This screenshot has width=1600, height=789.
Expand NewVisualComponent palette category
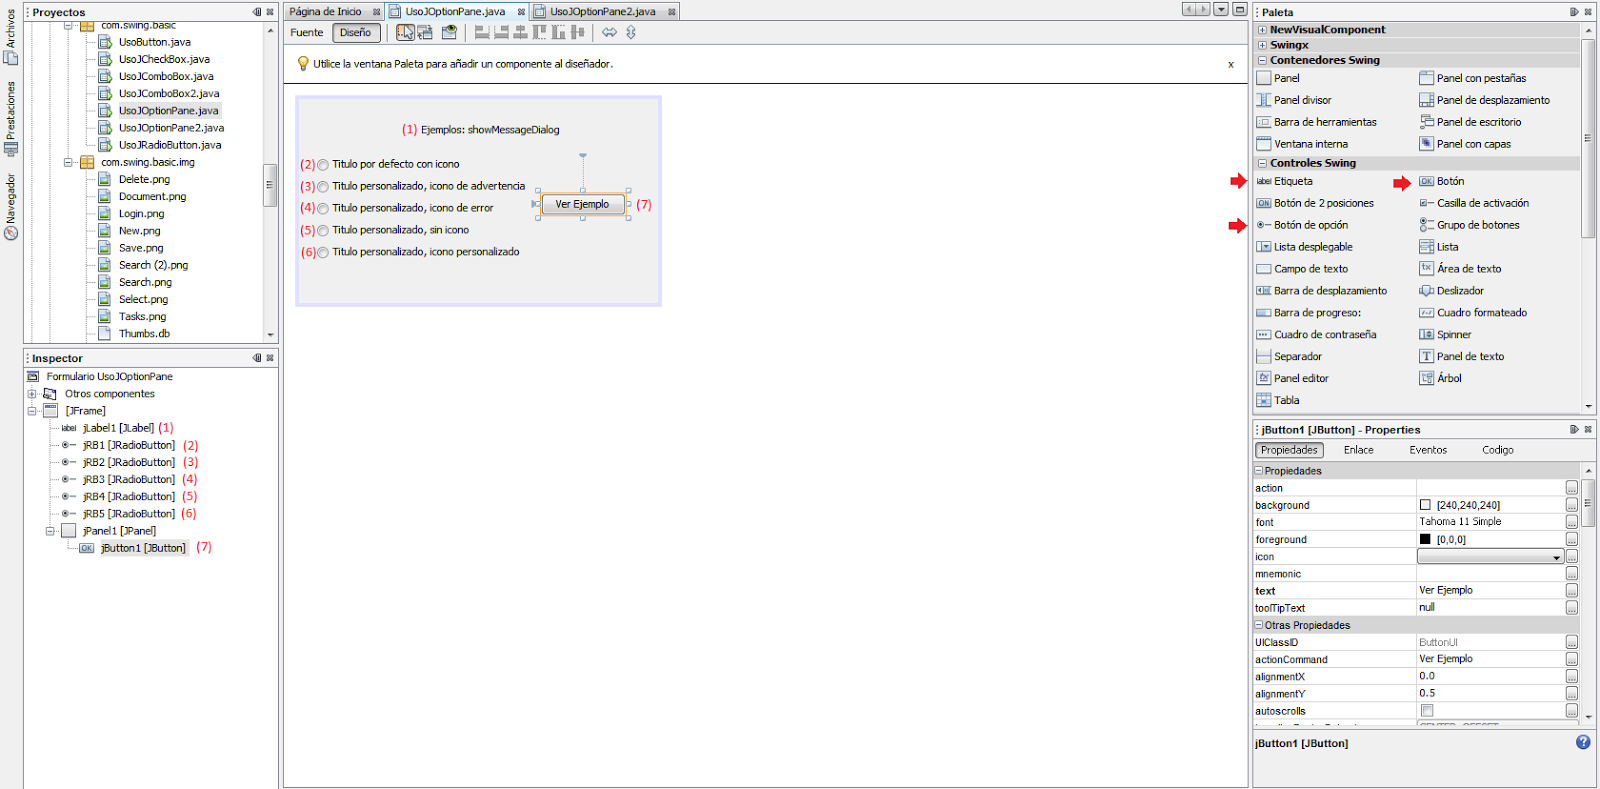pos(1262,30)
